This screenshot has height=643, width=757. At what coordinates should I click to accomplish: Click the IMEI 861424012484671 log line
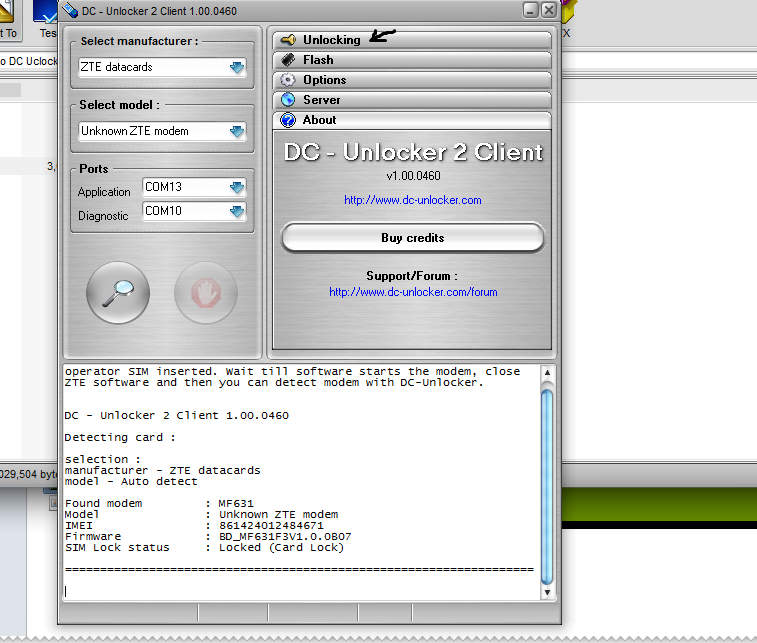(x=194, y=526)
